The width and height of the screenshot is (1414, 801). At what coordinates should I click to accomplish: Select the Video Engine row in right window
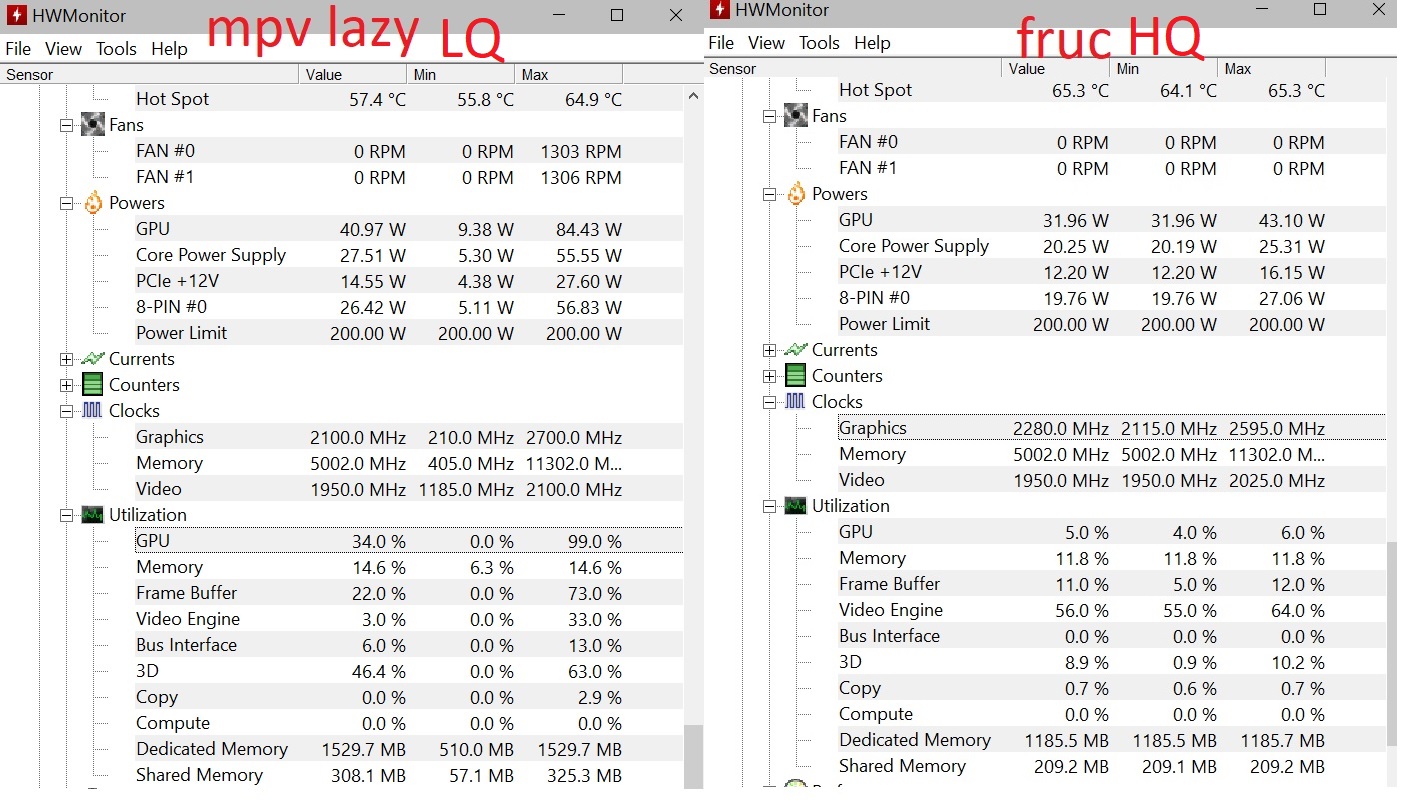(1062, 610)
